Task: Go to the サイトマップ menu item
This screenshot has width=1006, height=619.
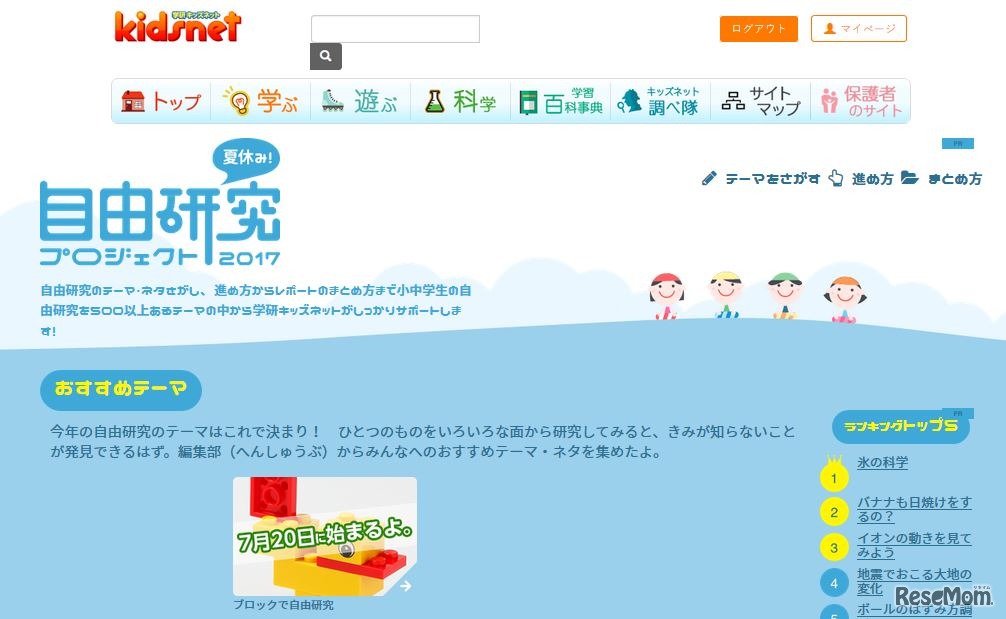Action: (761, 101)
